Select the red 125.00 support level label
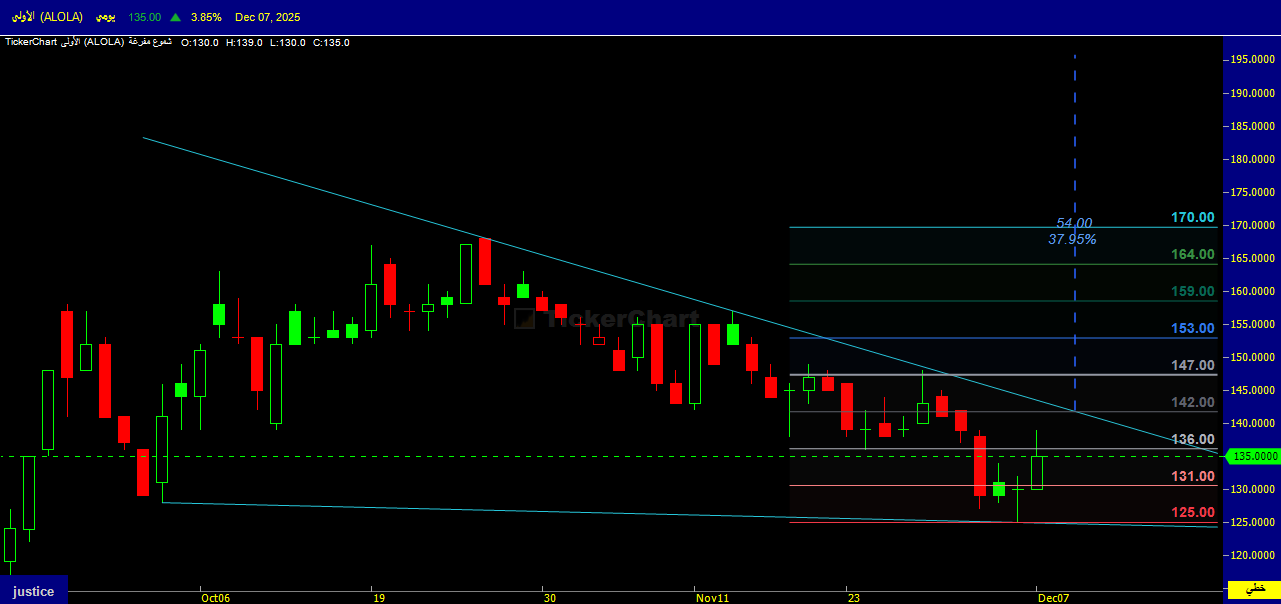Screen dimensions: 1281x604 tap(1192, 513)
